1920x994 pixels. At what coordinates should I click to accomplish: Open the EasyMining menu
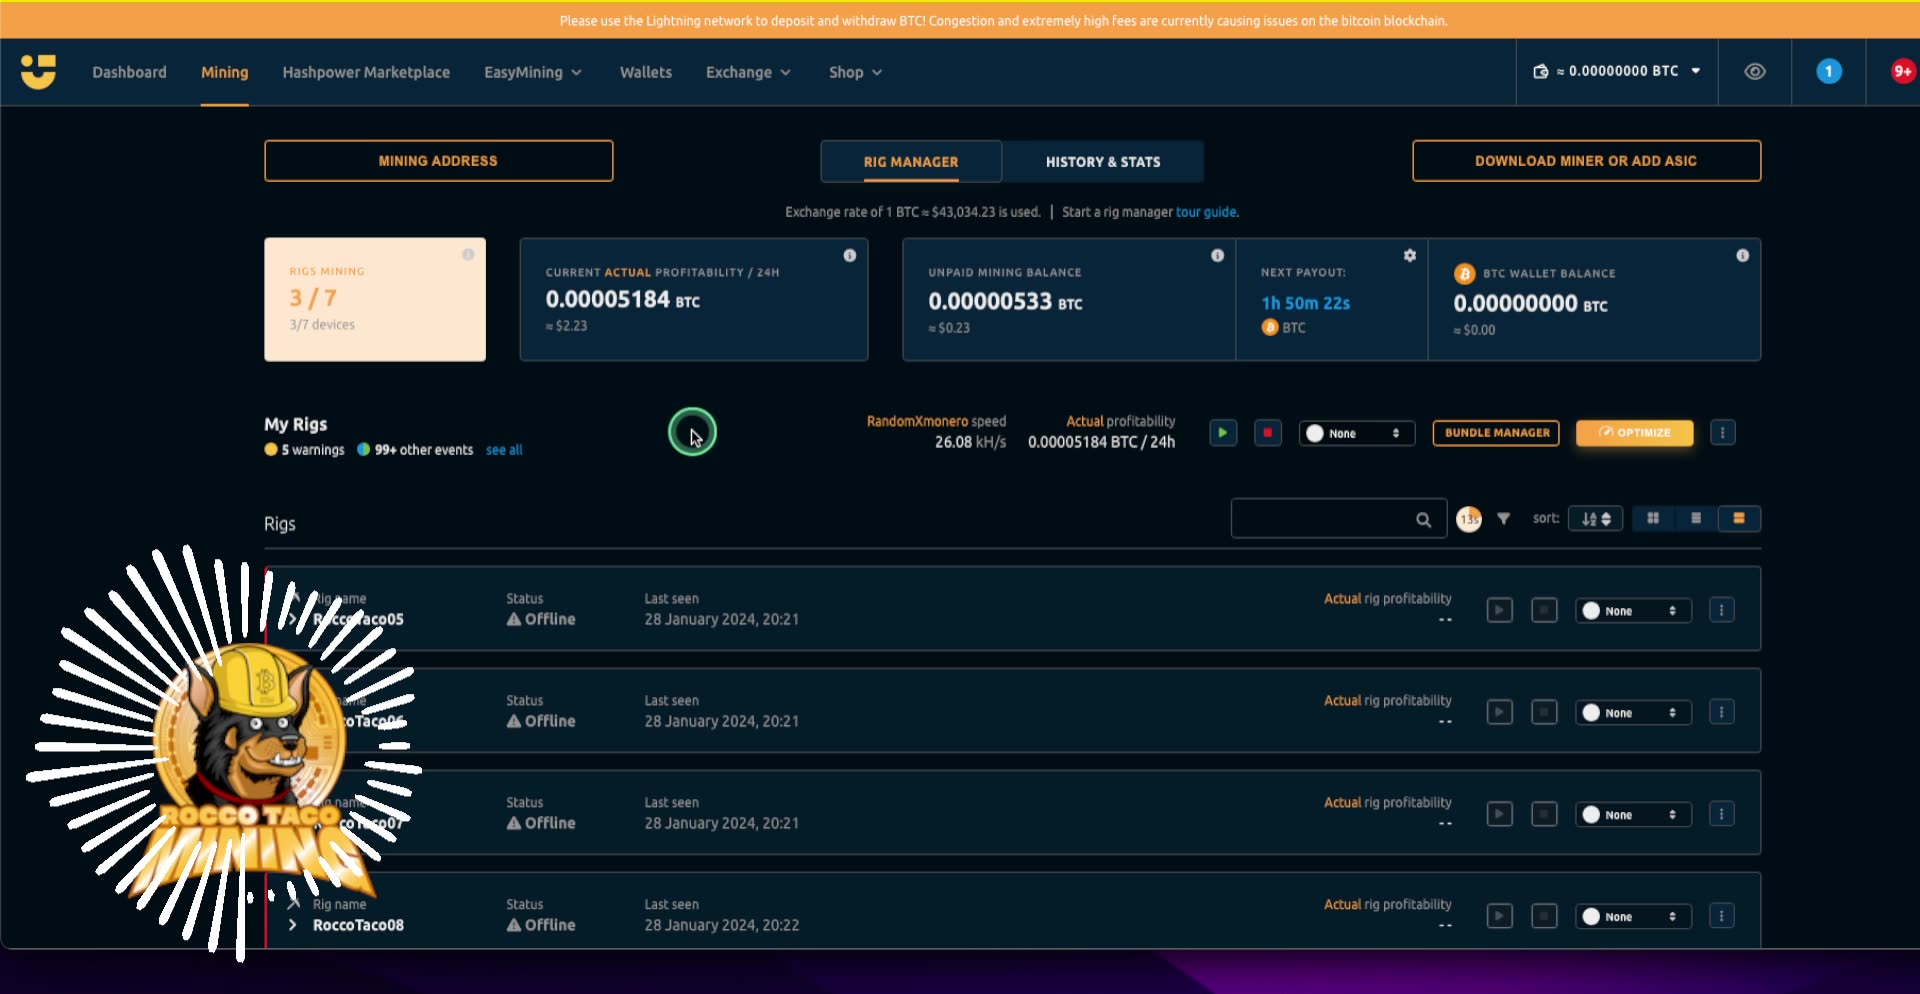tap(532, 72)
